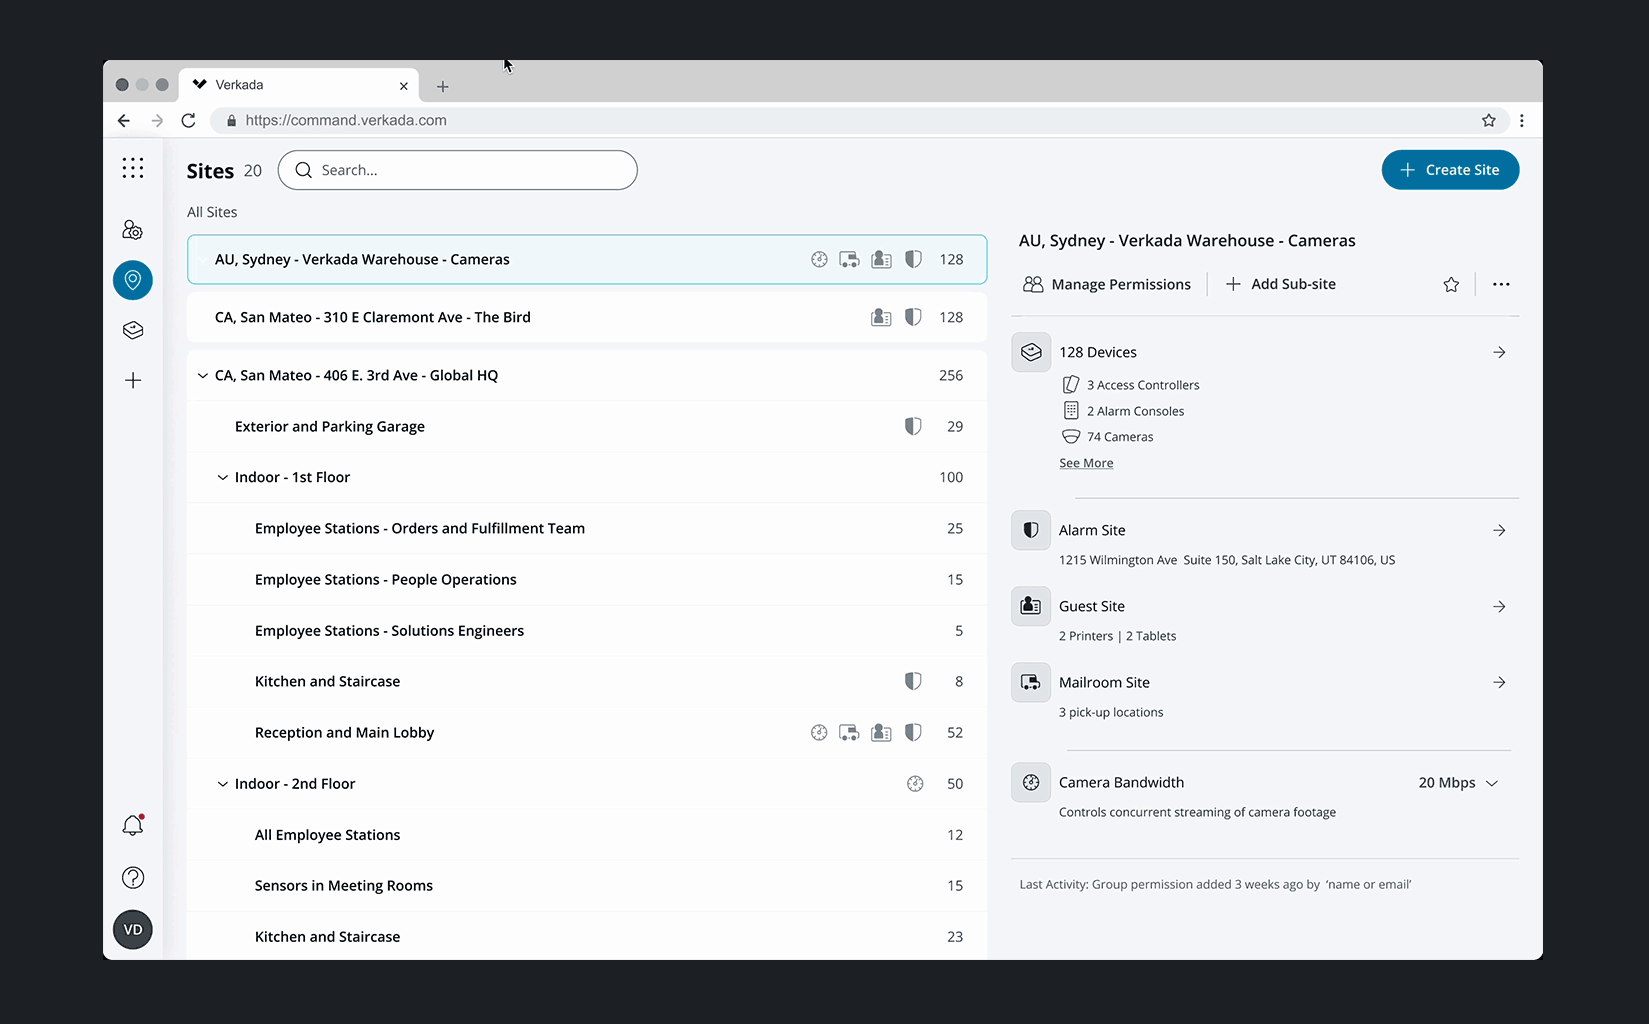This screenshot has height=1024, width=1649.
Task: Collapse Indoor - 1st Floor chevron
Action: pyautogui.click(x=223, y=478)
